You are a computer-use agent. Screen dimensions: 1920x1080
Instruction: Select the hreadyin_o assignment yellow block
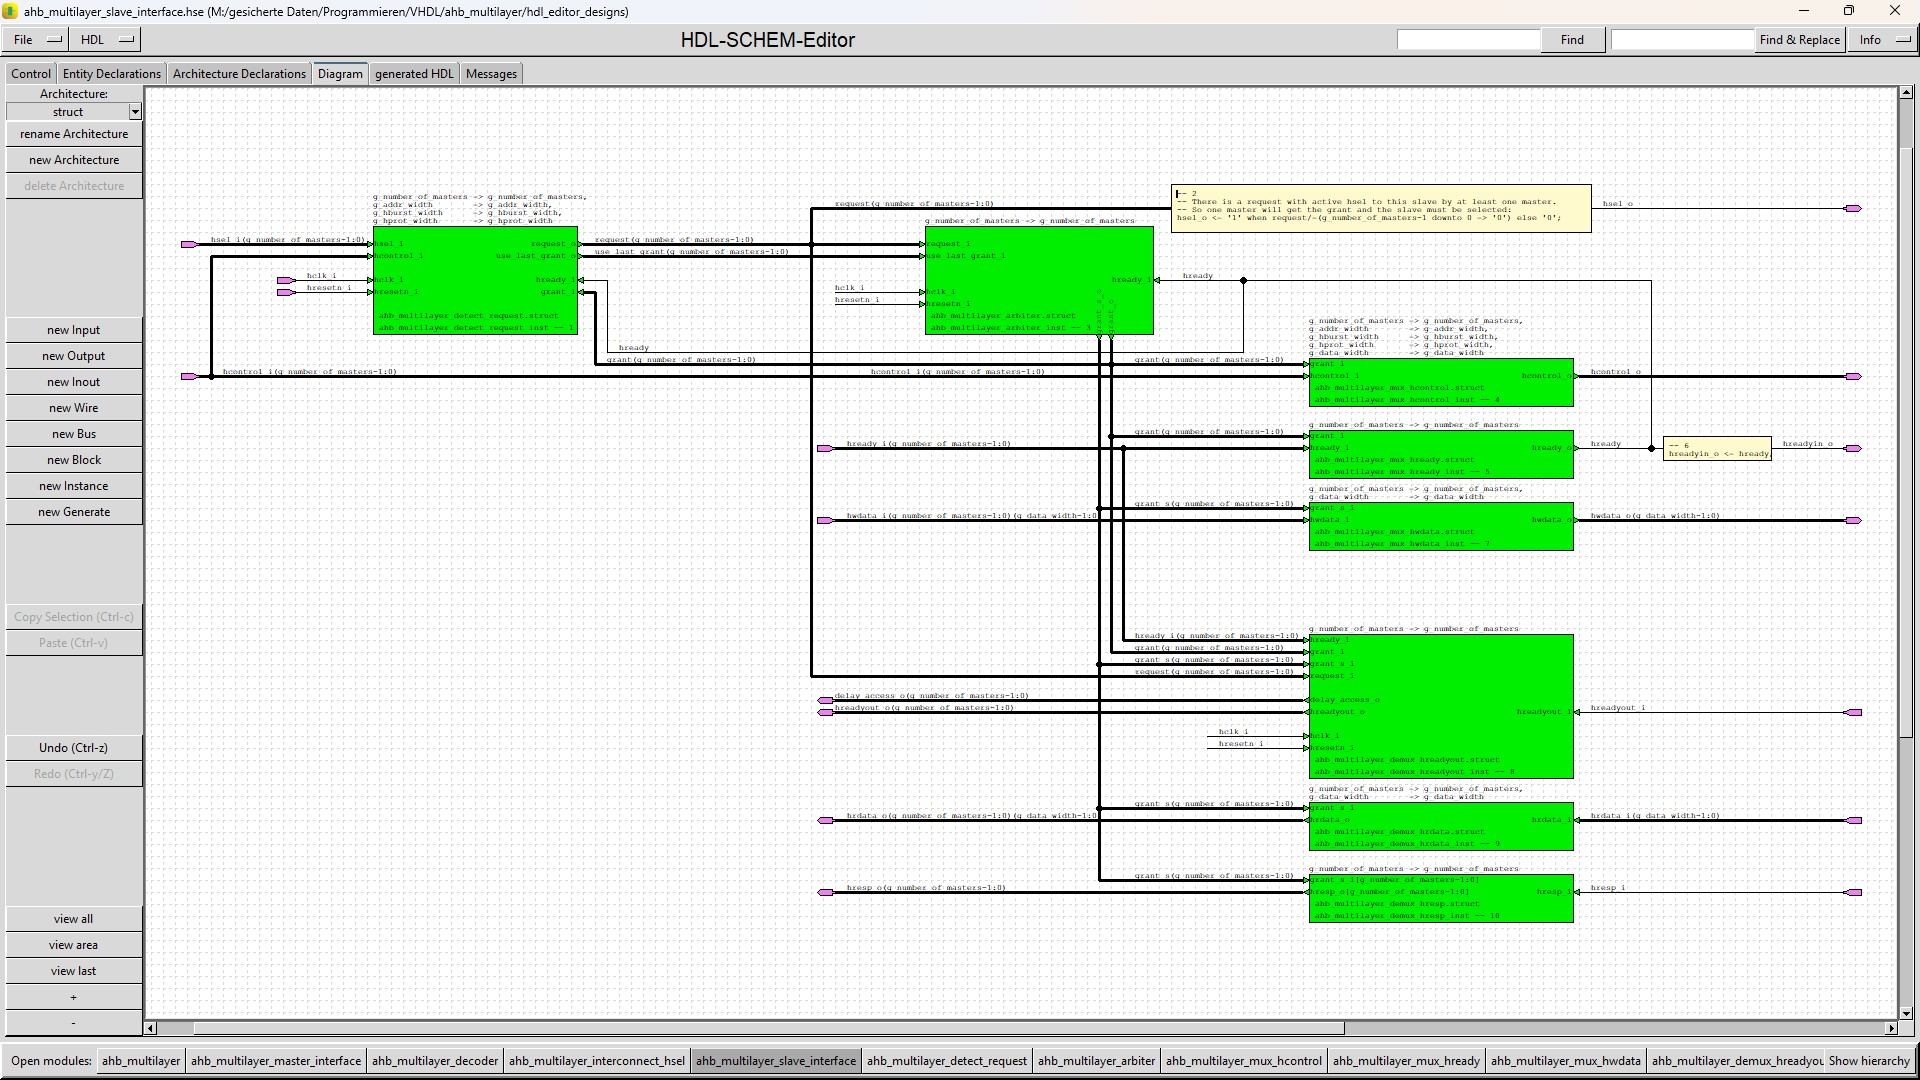point(1716,449)
